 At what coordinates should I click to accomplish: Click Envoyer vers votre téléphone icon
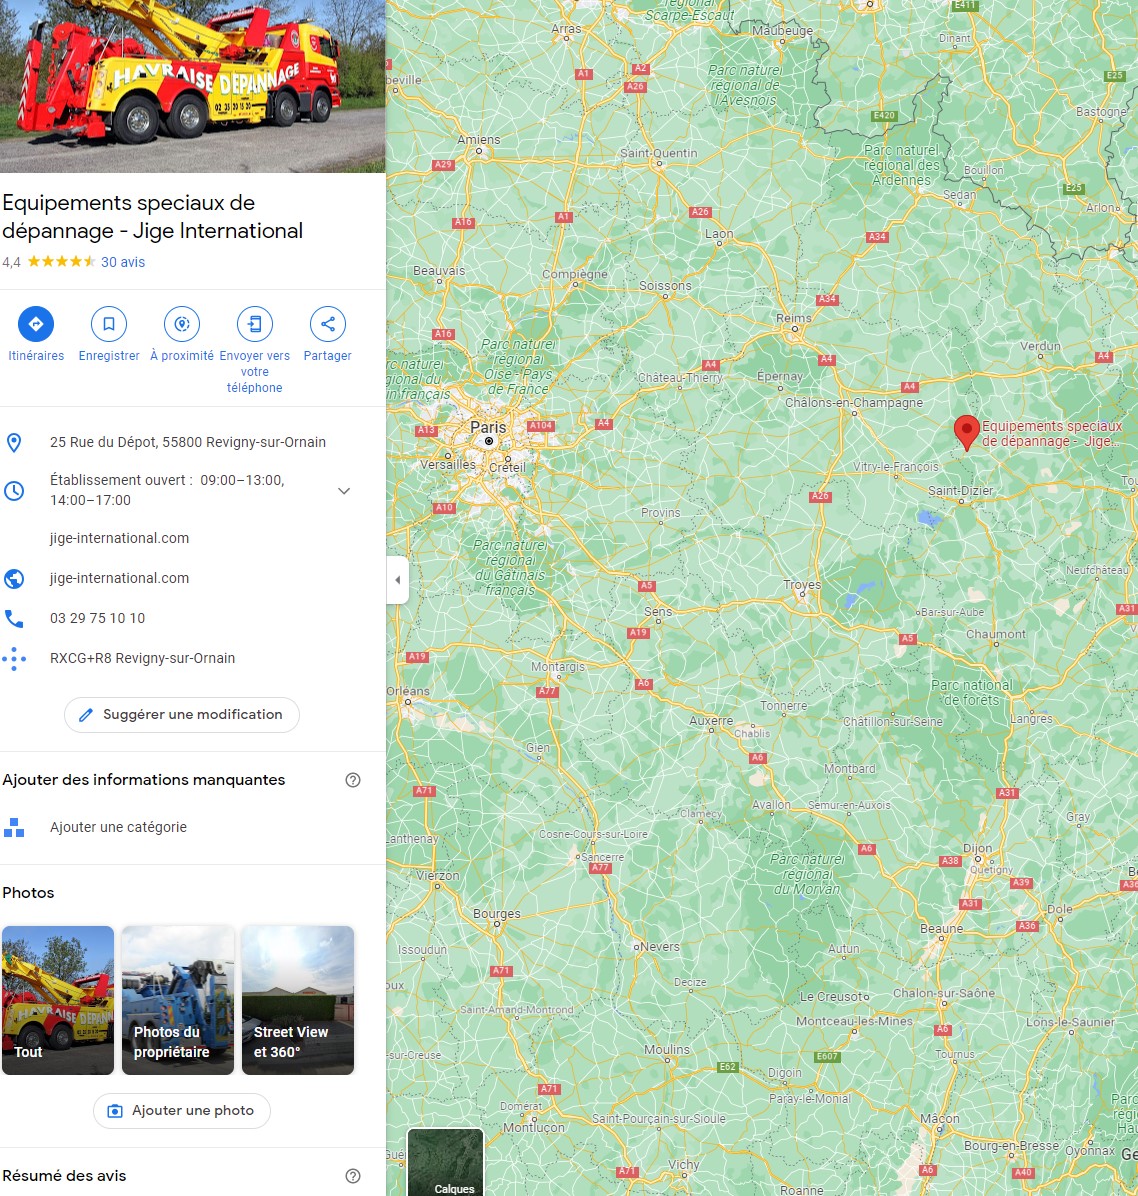[x=255, y=324]
